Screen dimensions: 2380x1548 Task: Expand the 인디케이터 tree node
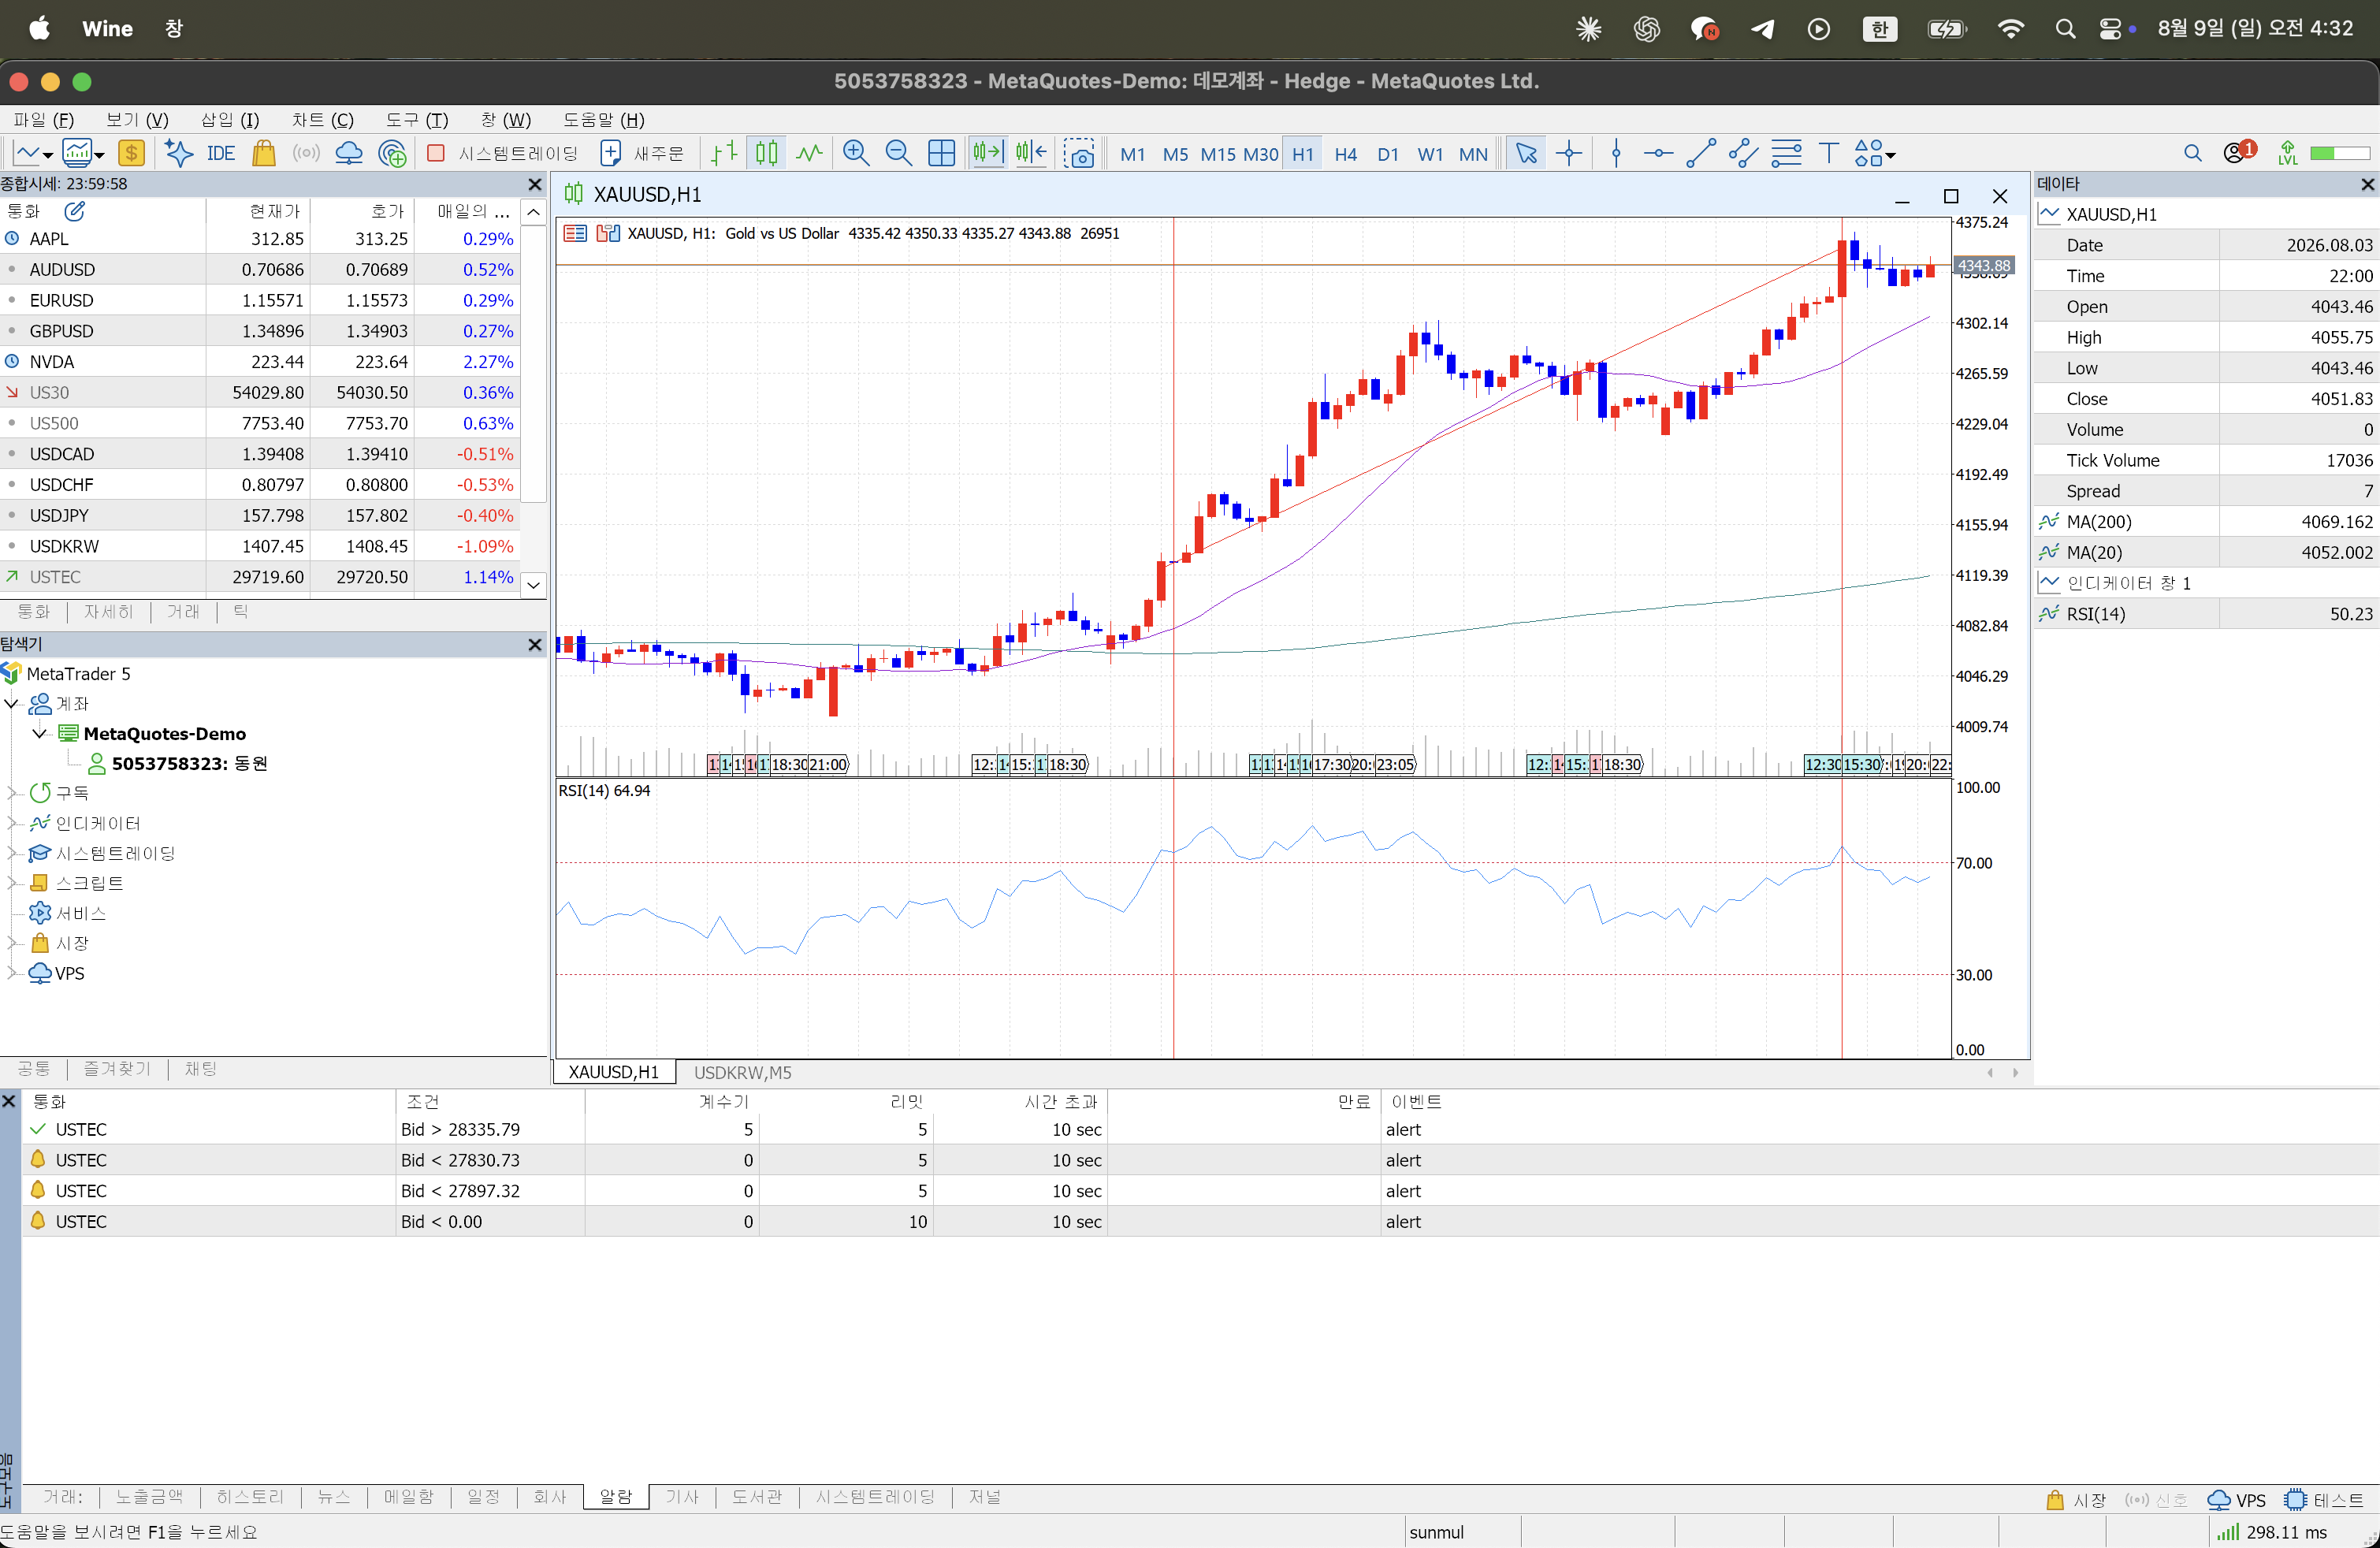(12, 824)
